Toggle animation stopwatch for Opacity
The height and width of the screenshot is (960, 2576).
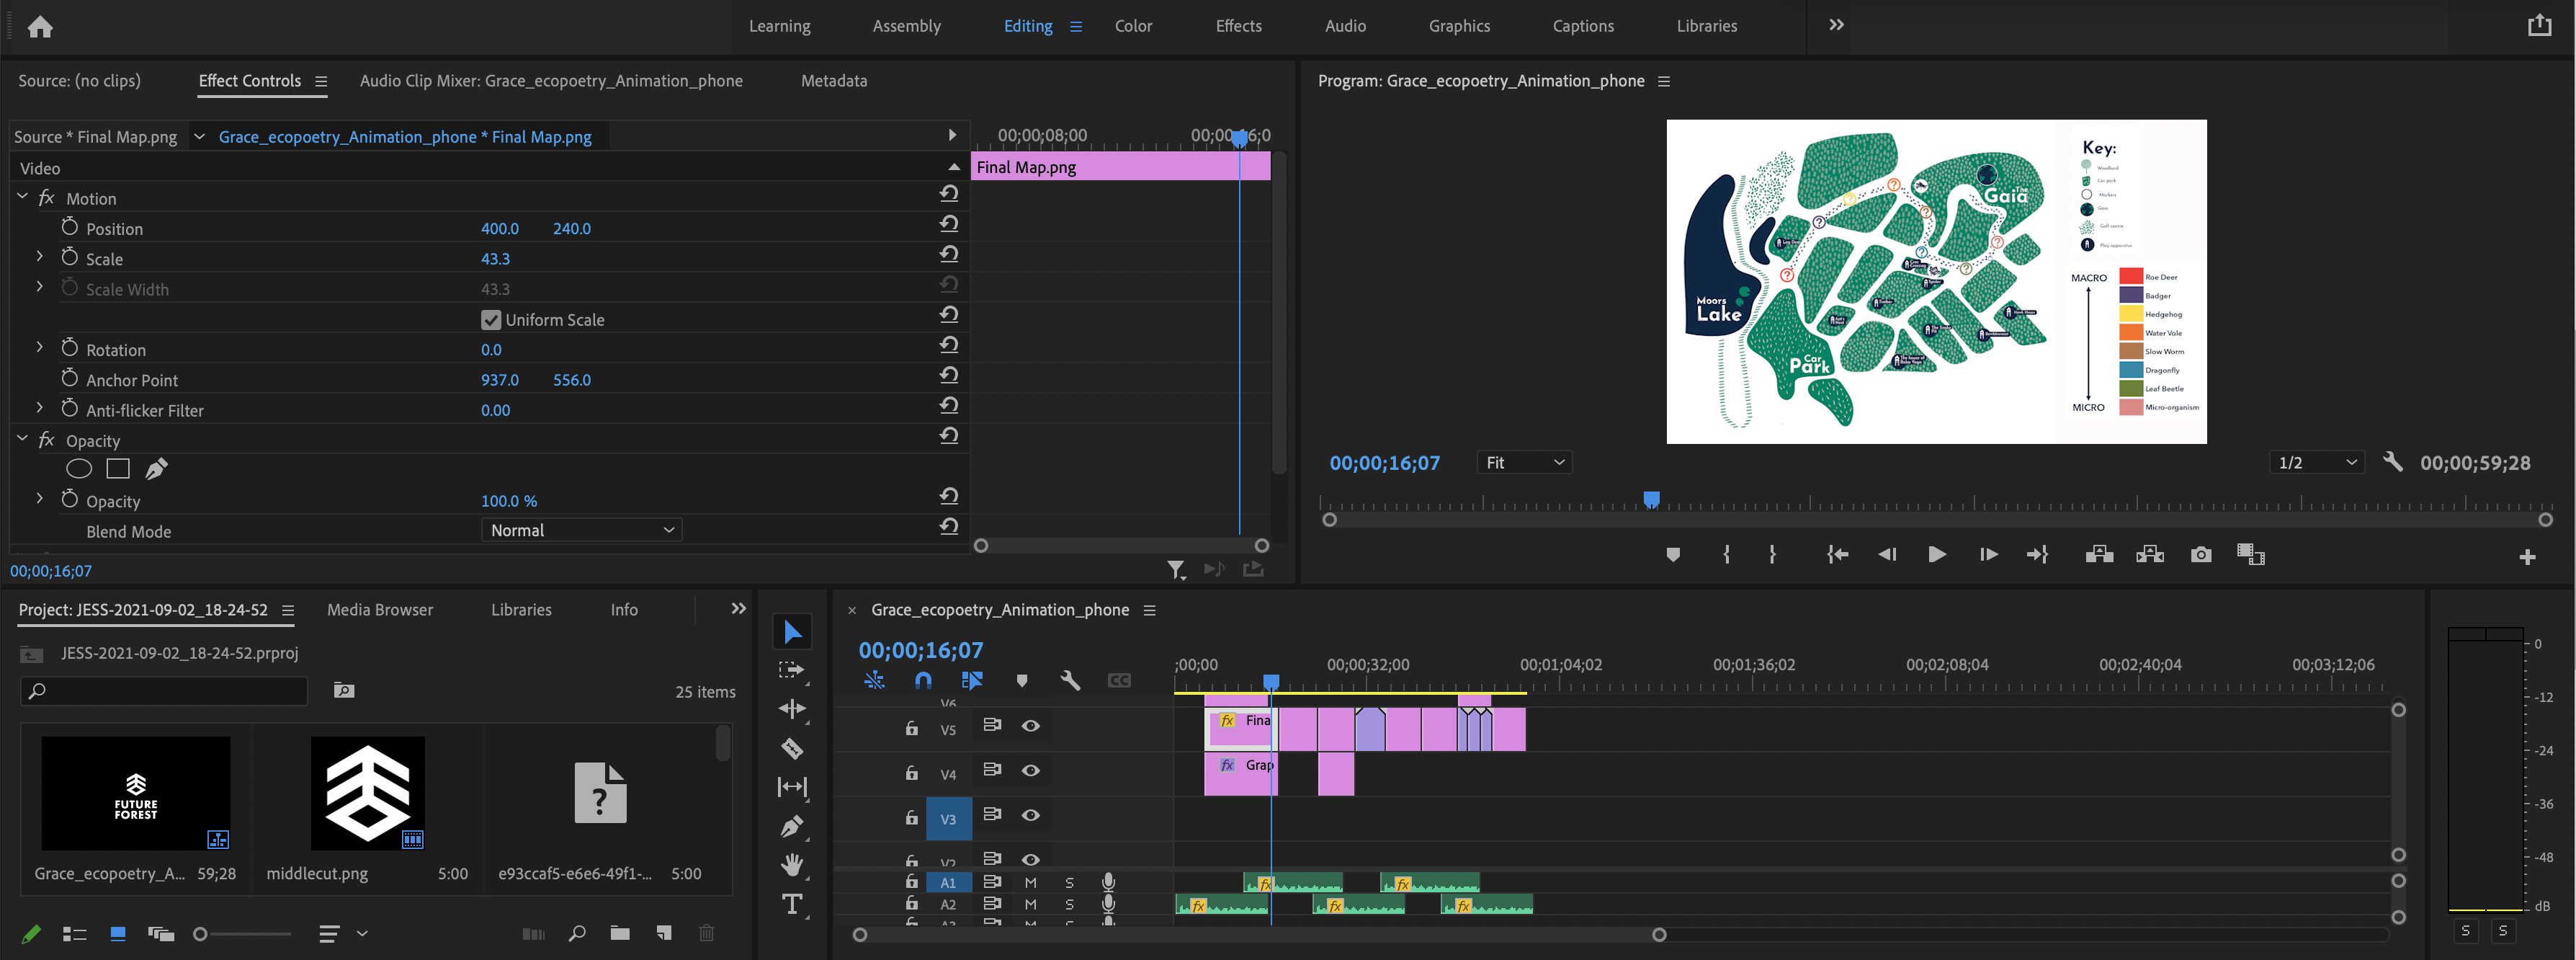pos(69,499)
